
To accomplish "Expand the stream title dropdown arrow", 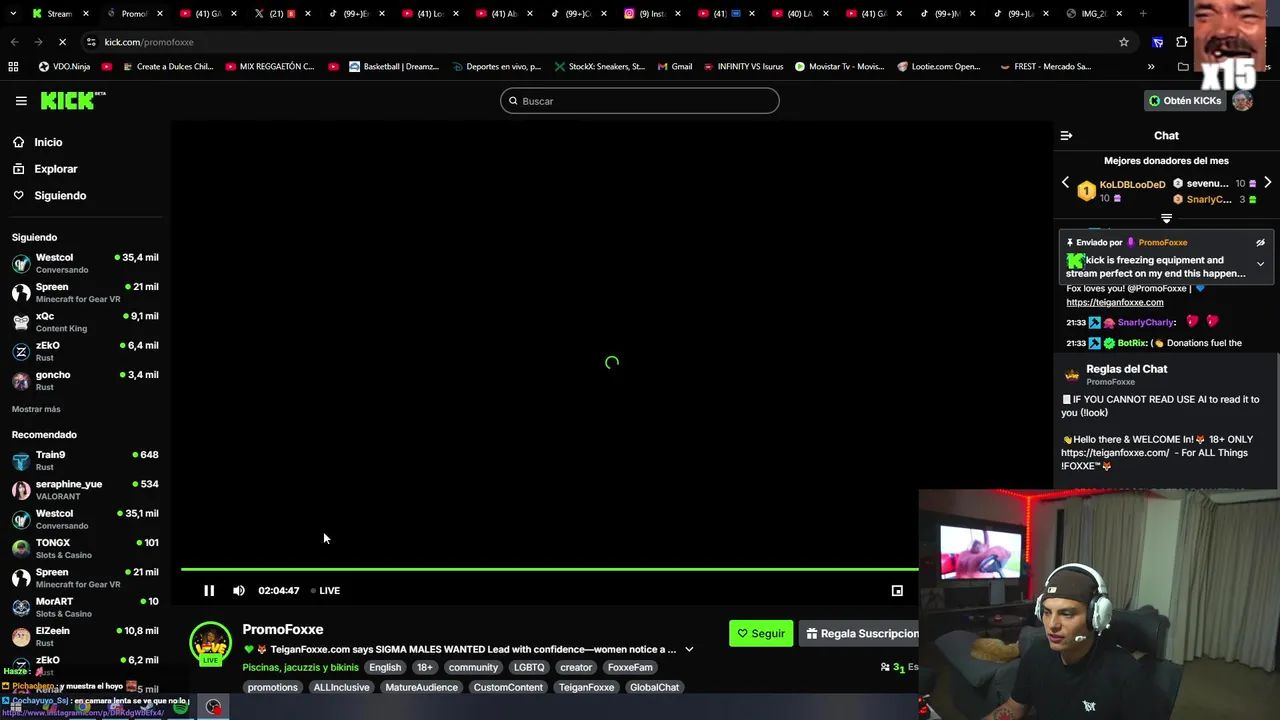I will [689, 650].
